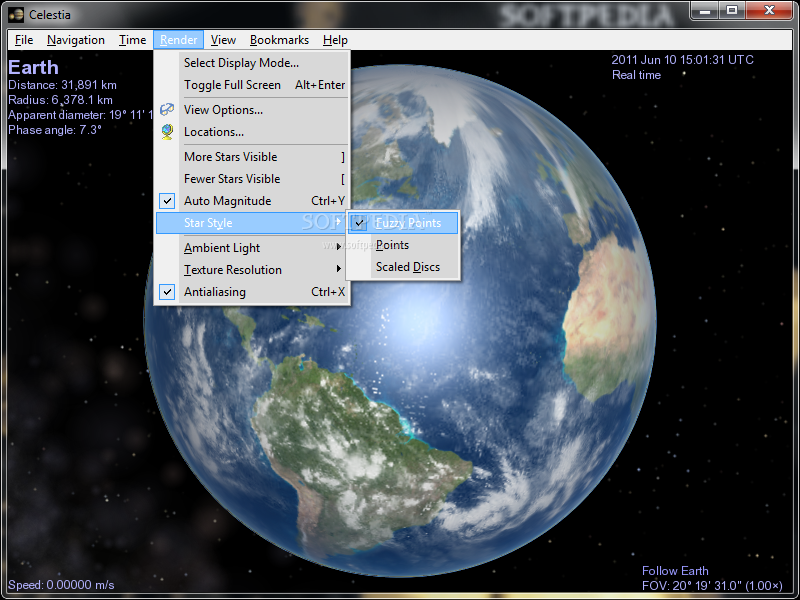Maximize the Celestia window
Image resolution: width=800 pixels, height=600 pixels.
click(732, 10)
